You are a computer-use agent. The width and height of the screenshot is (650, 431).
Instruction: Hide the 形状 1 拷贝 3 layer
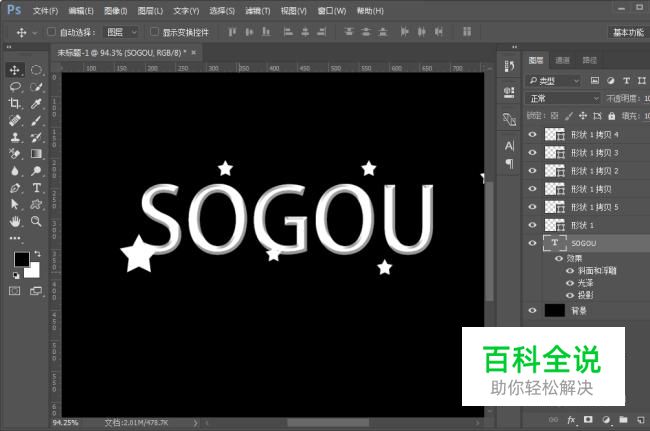point(532,153)
